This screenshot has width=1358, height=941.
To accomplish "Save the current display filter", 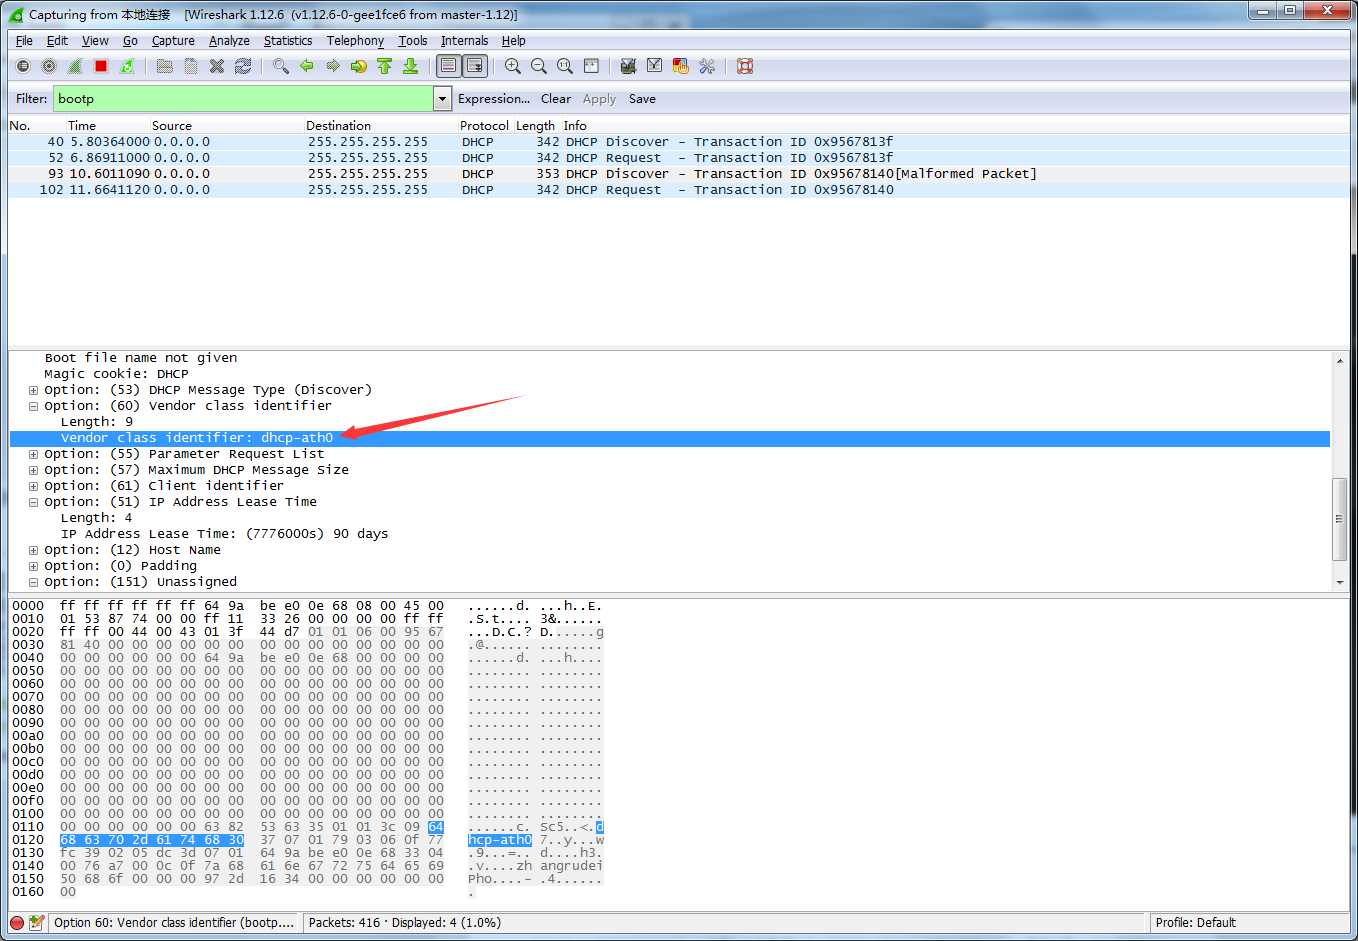I will [642, 99].
